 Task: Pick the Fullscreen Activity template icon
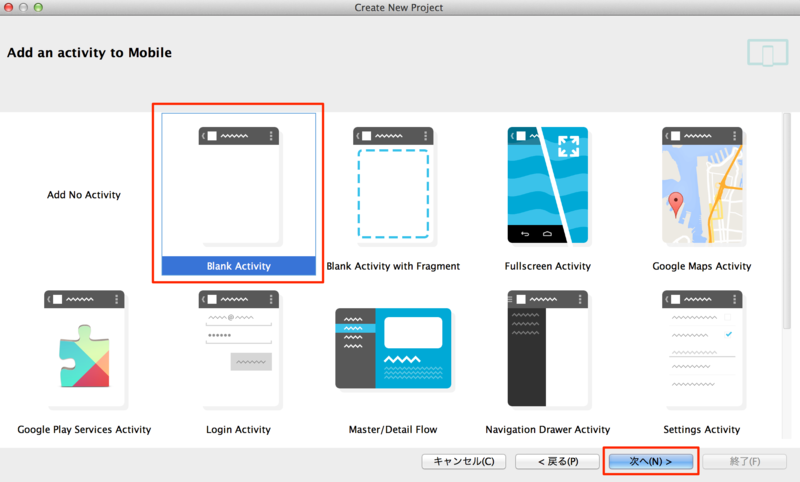tap(547, 185)
